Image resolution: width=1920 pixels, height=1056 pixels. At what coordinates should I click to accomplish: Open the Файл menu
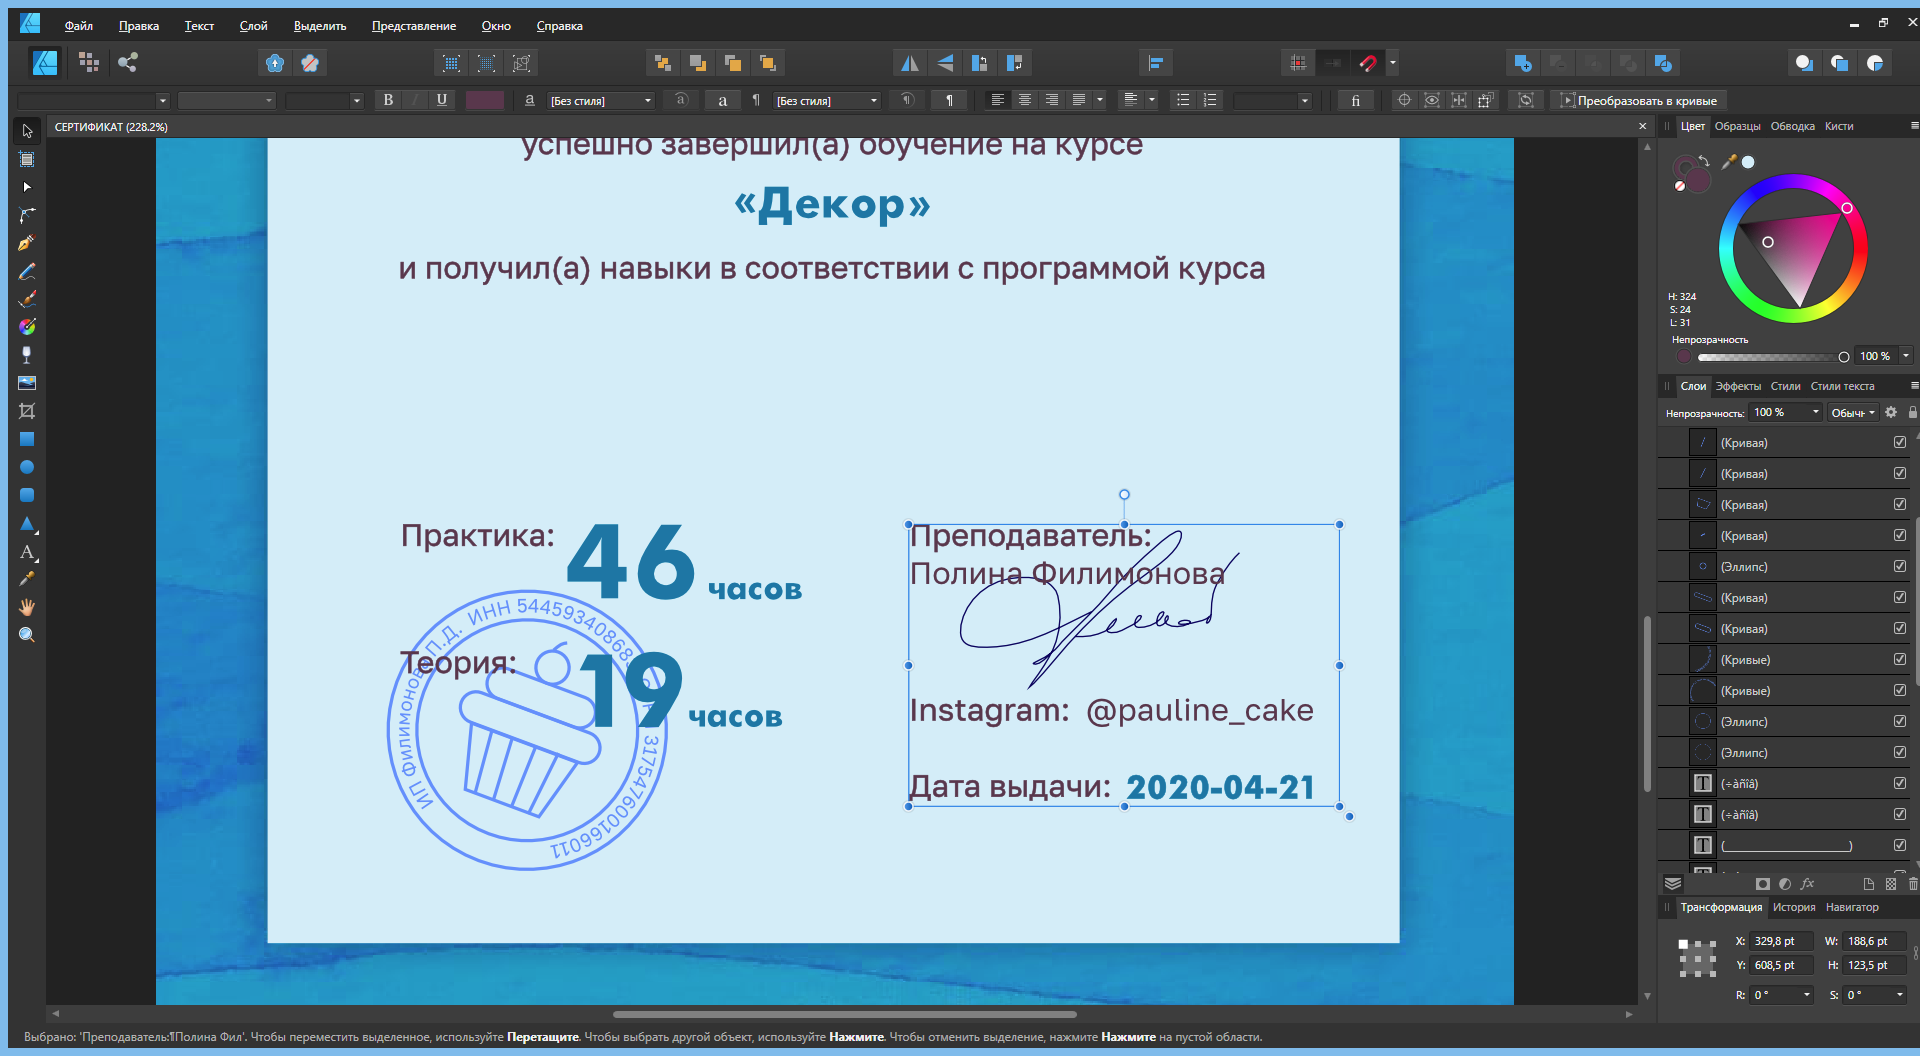point(78,26)
